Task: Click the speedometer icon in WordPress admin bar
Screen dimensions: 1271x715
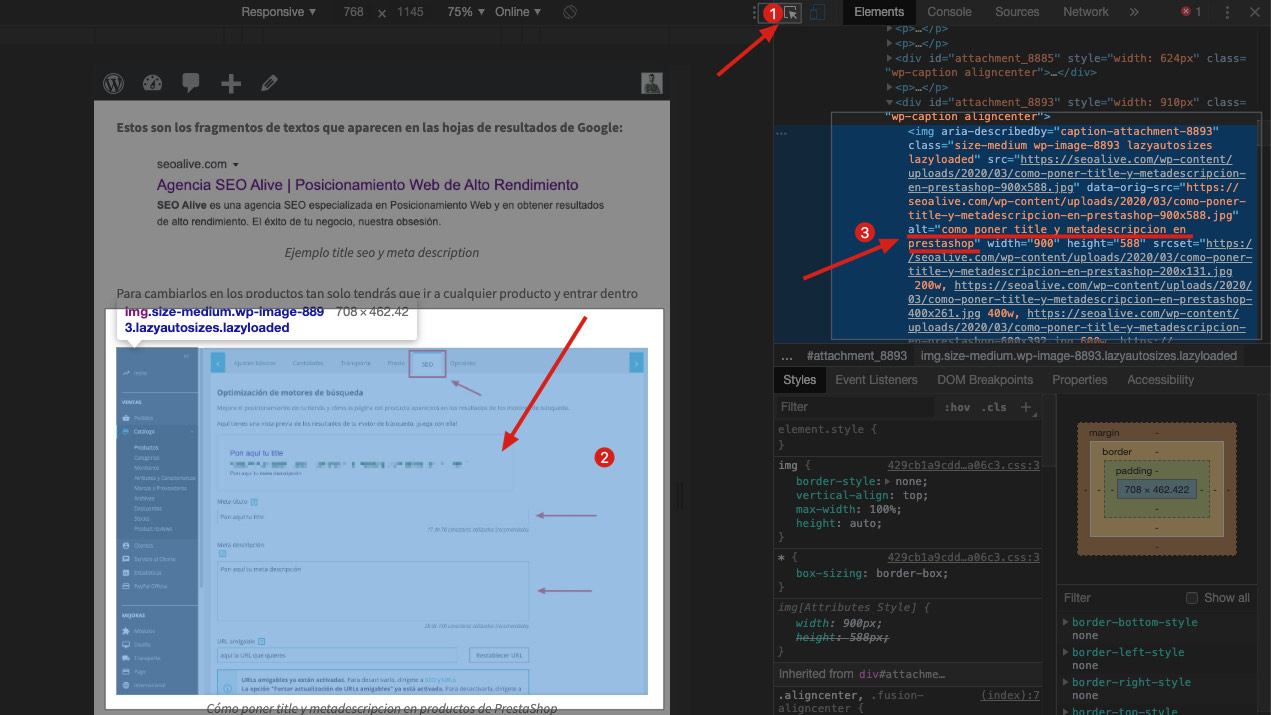Action: tap(152, 83)
